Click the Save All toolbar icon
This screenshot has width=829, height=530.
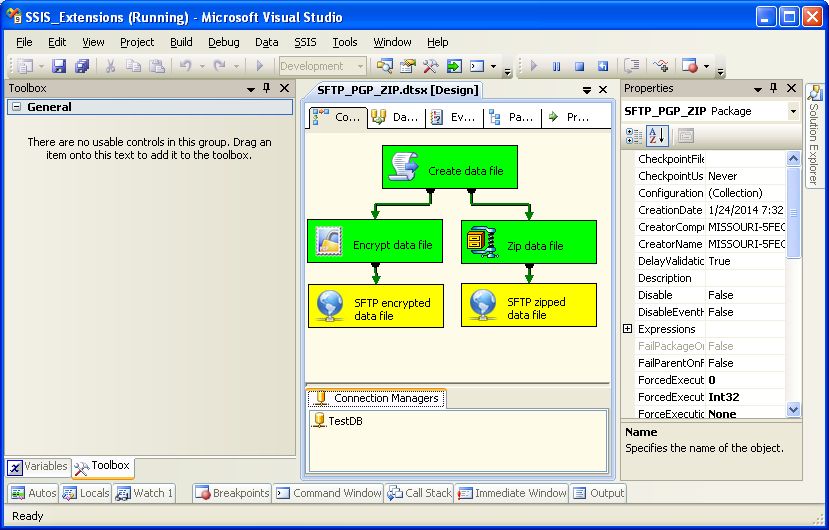pyautogui.click(x=82, y=66)
